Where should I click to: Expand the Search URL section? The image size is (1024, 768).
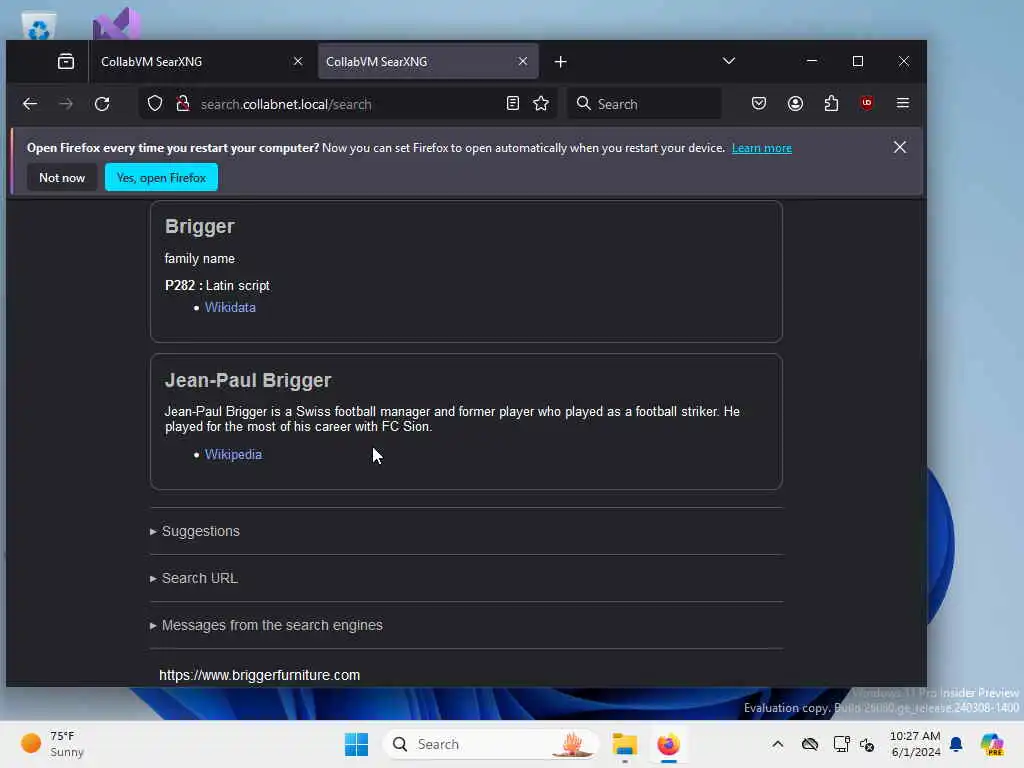(x=194, y=578)
